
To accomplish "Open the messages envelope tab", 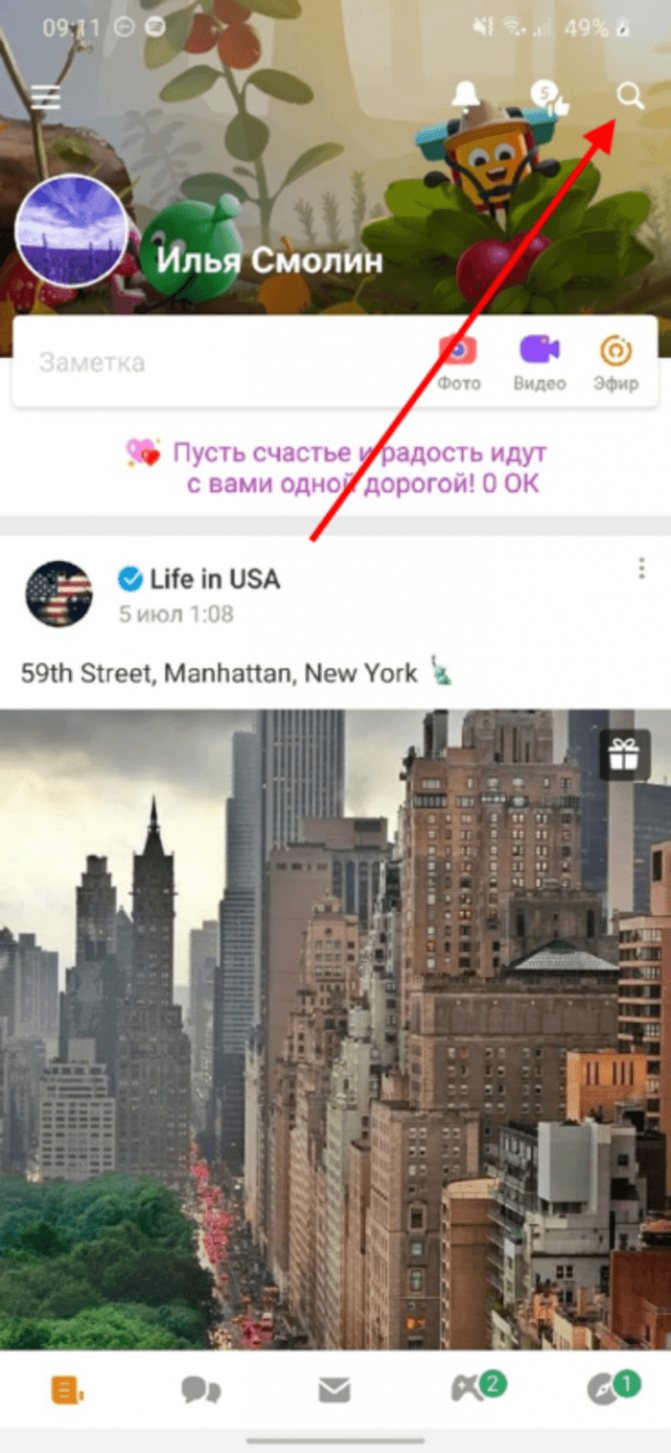I will click(x=334, y=1390).
